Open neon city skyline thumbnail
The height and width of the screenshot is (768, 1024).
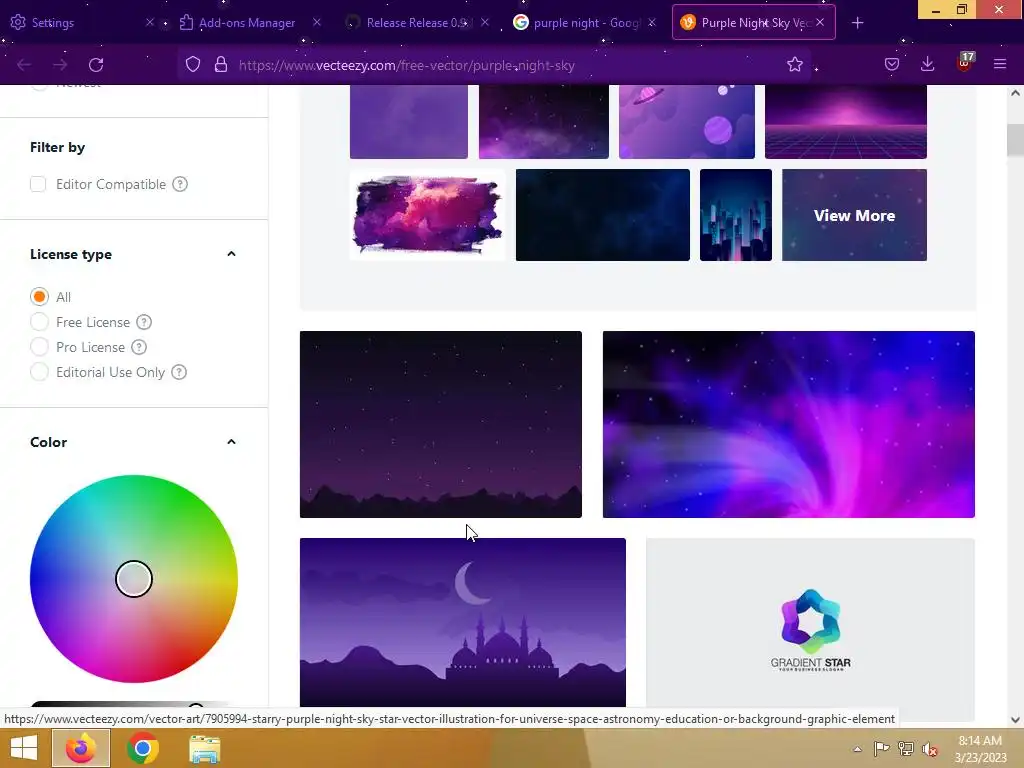[x=736, y=215]
